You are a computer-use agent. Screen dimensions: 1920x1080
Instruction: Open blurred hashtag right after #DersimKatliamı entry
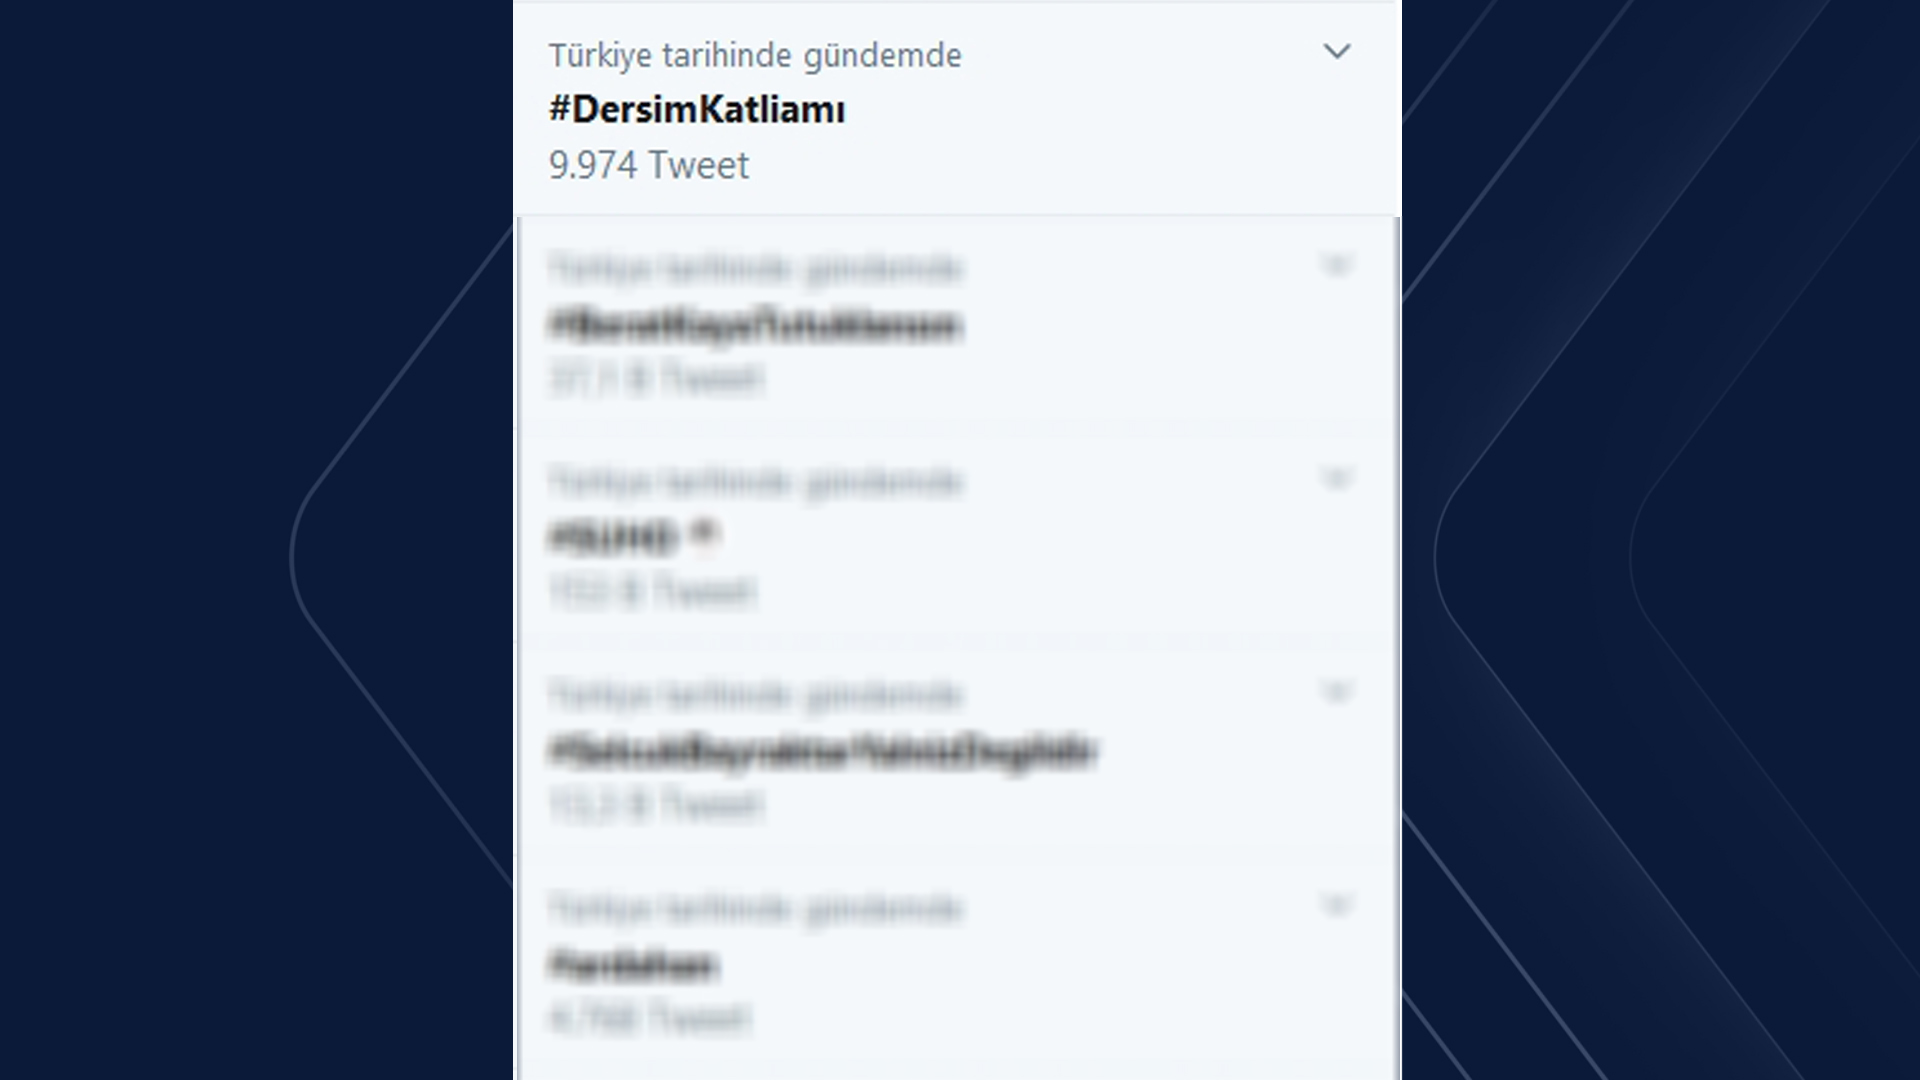click(755, 326)
